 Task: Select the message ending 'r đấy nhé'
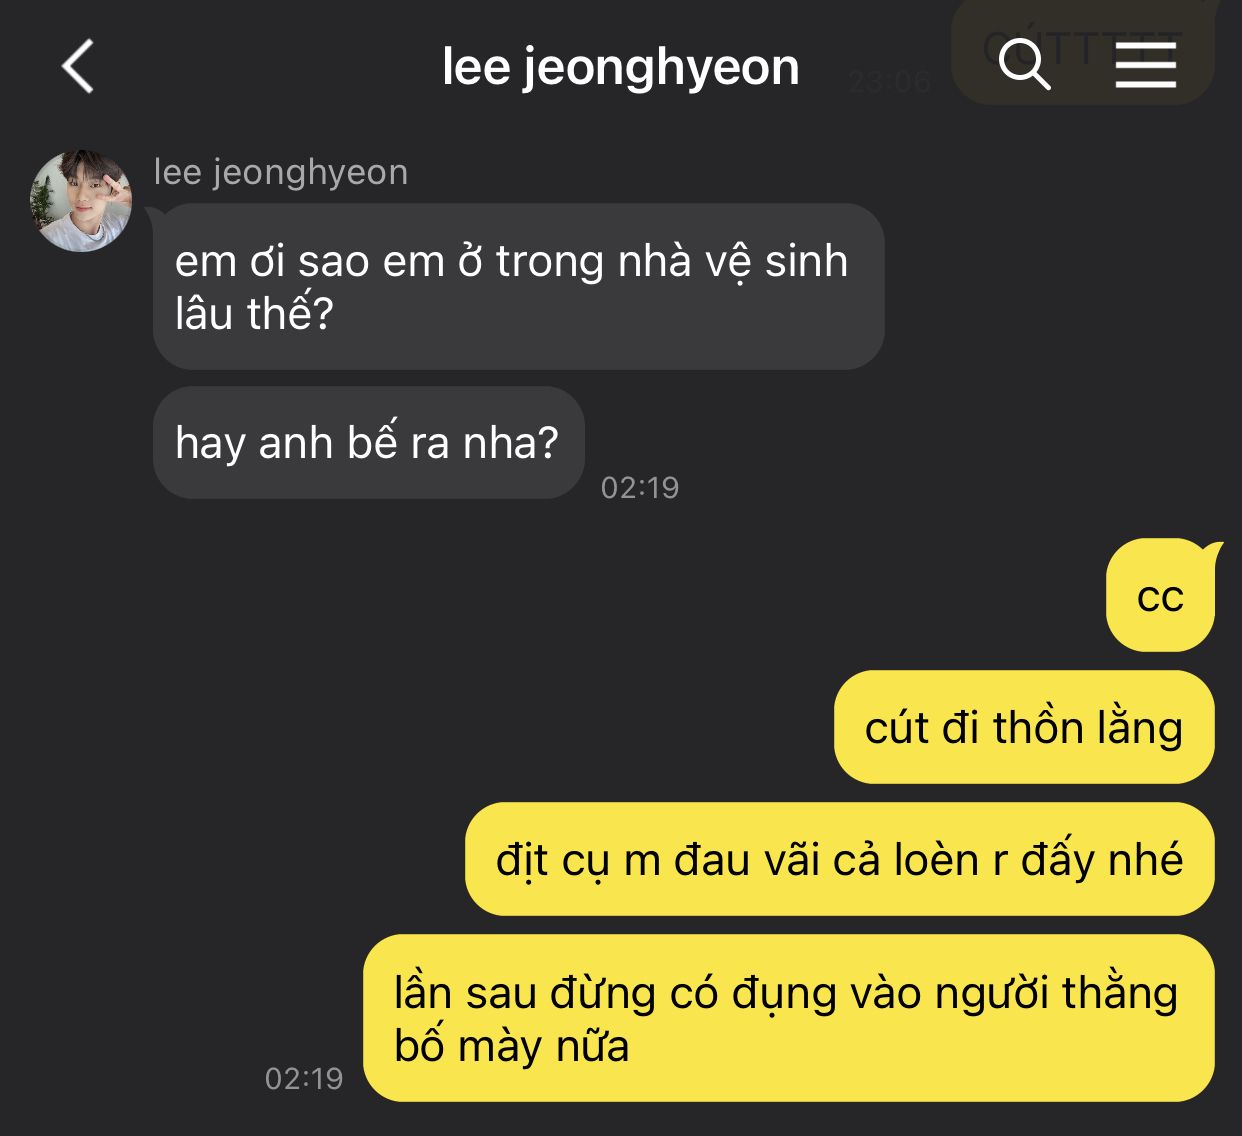click(840, 860)
